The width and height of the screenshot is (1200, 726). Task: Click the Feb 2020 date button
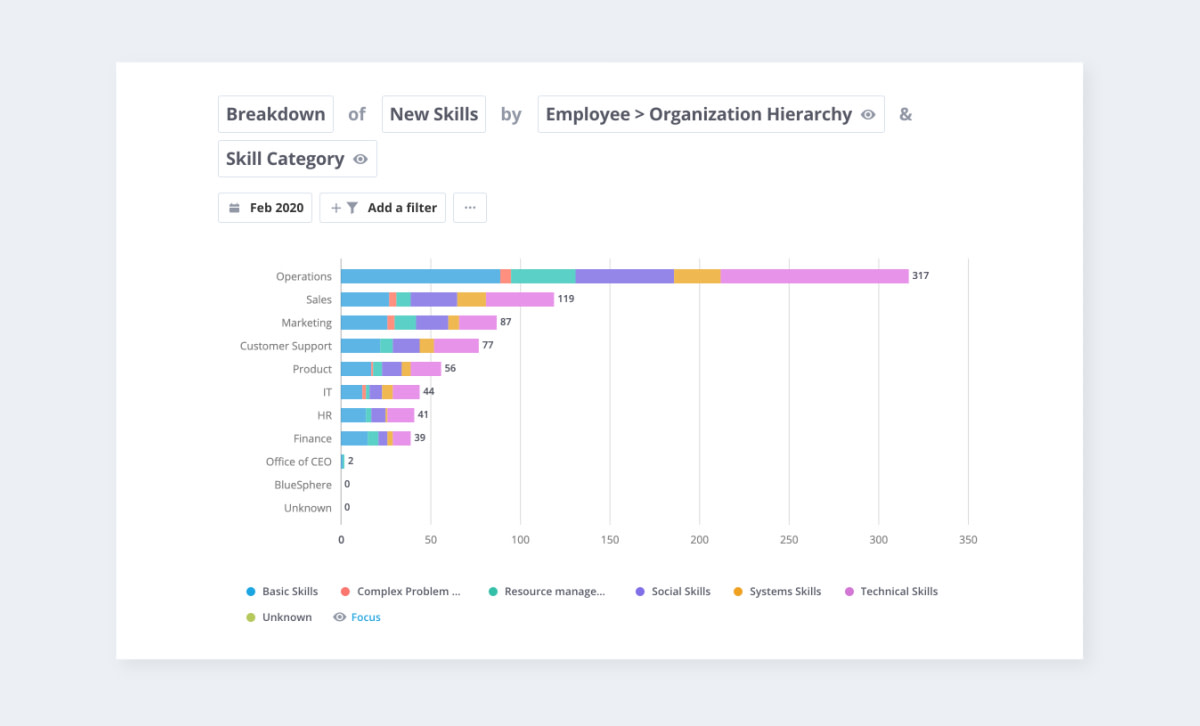tap(265, 208)
